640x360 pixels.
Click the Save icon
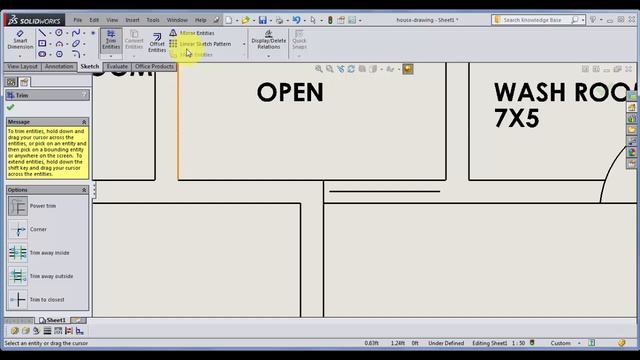pyautogui.click(x=262, y=20)
